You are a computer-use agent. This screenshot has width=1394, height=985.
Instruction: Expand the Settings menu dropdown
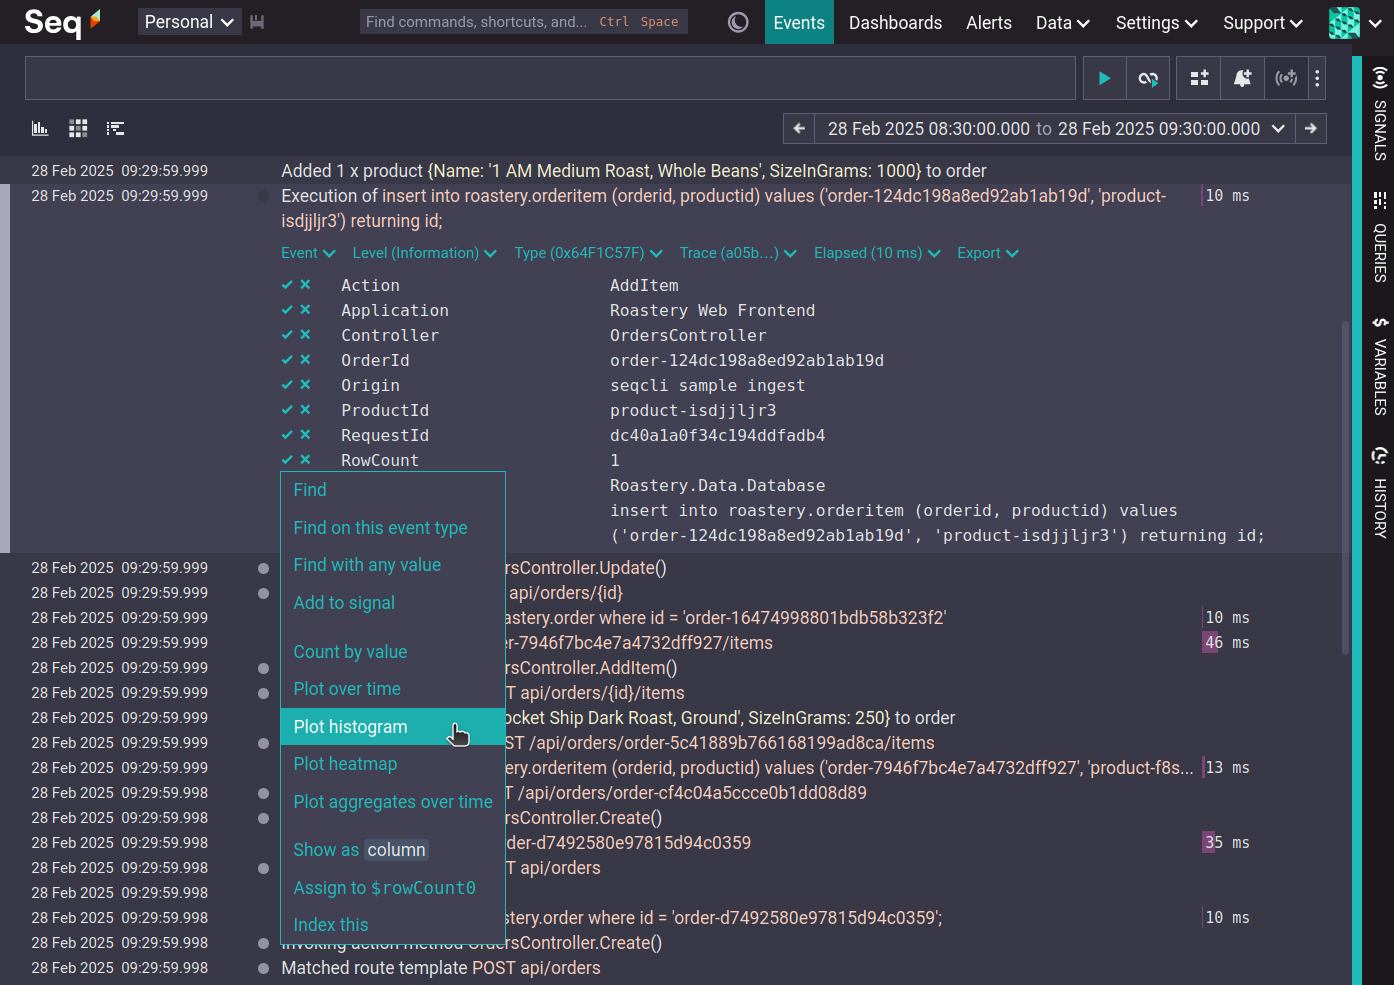1156,22
